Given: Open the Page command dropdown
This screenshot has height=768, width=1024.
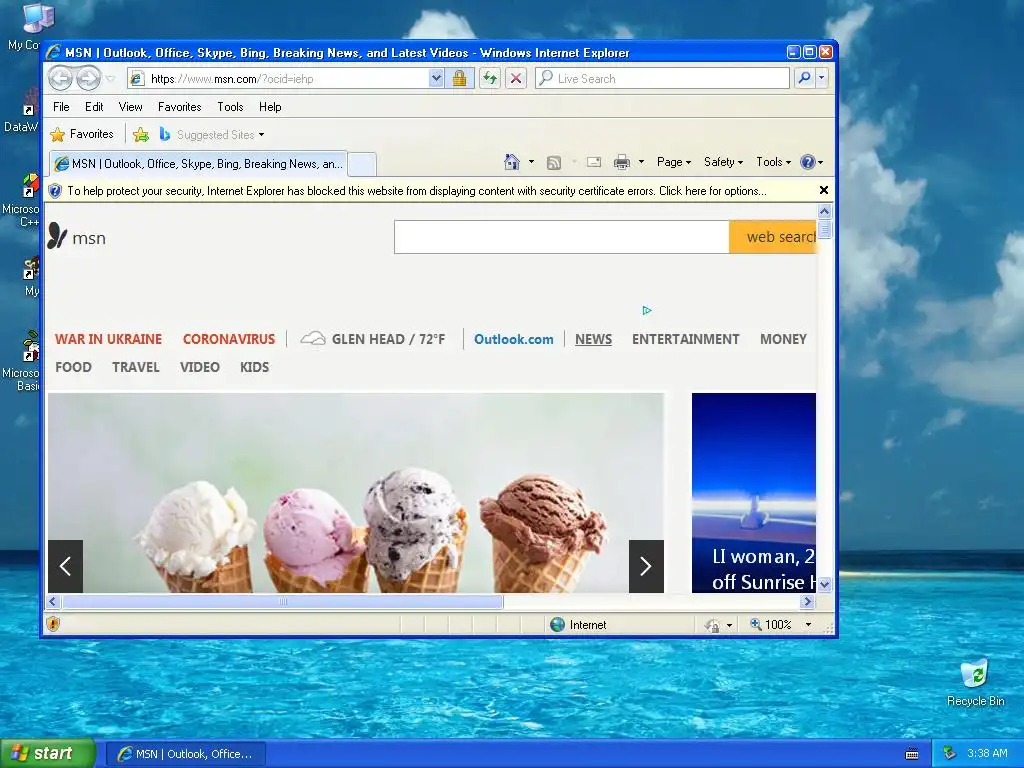Looking at the screenshot, I should 674,162.
